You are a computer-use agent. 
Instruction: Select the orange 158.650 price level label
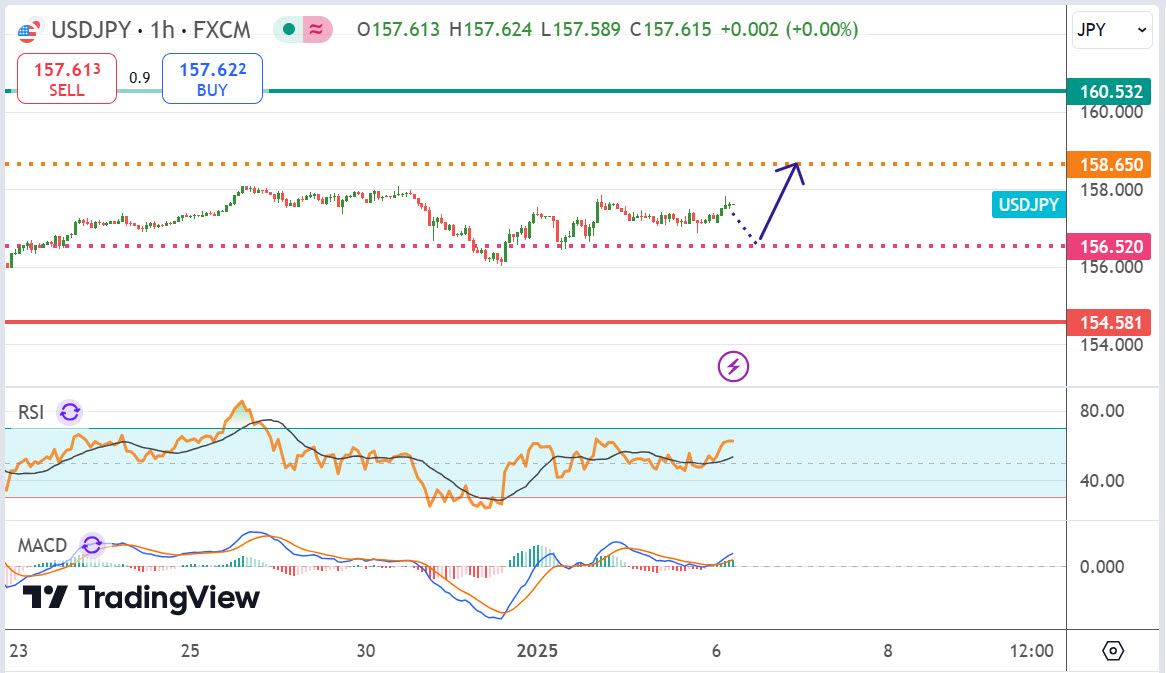1110,164
